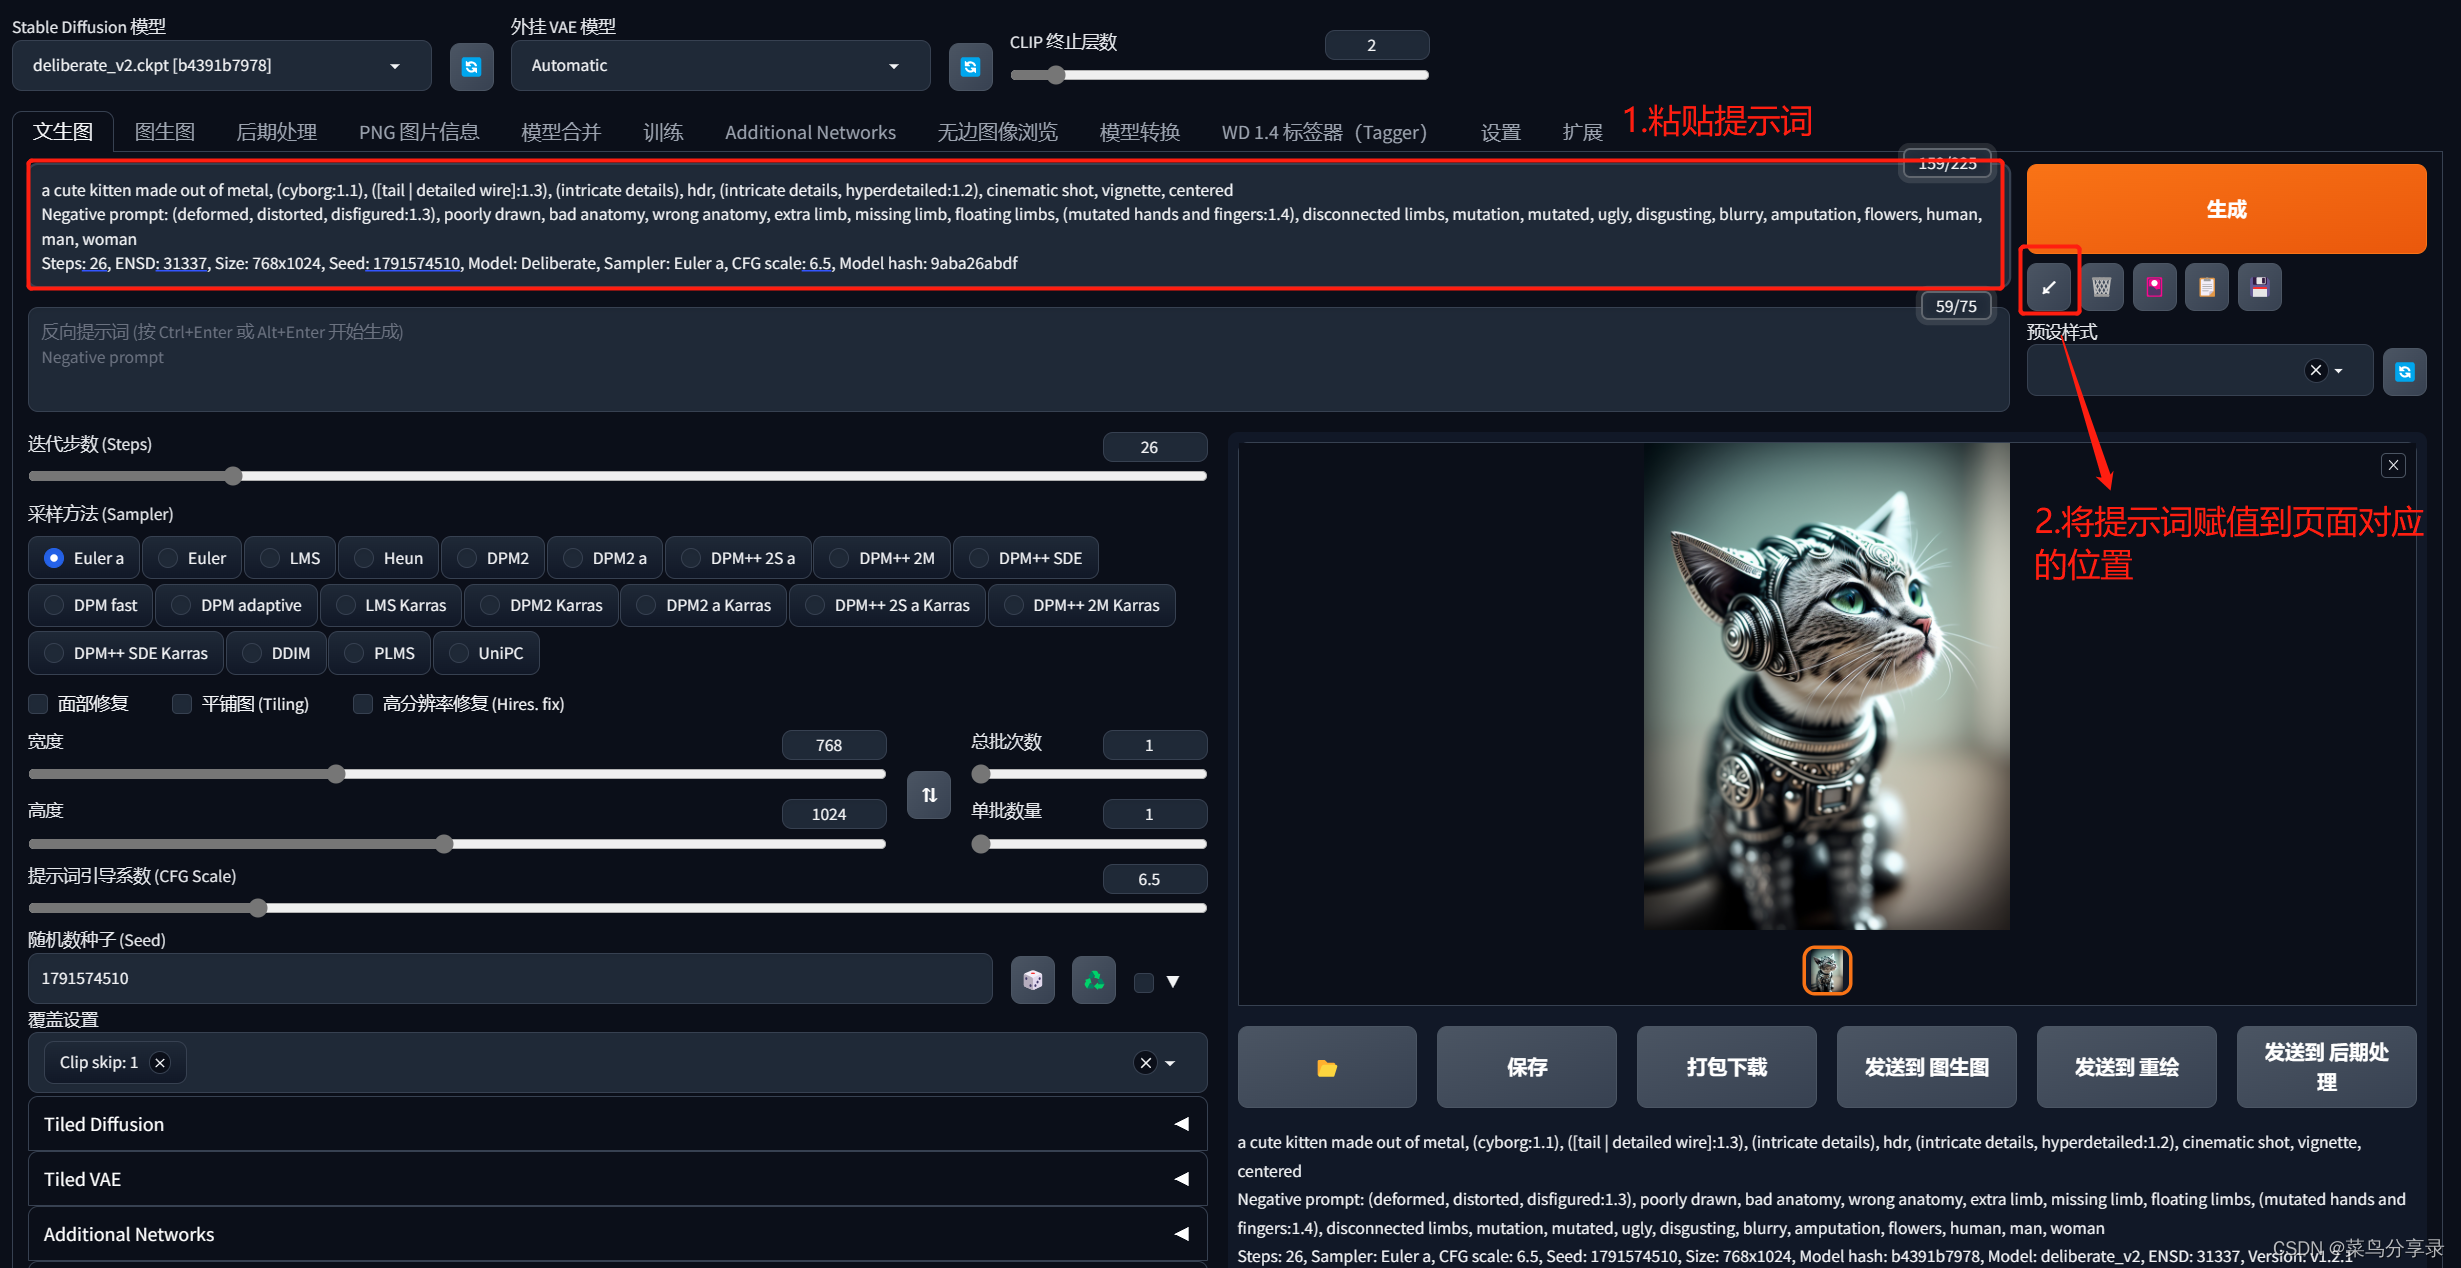Viewport: 2461px width, 1268px height.
Task: Click the arrow icon to apply pasted prompt parameters
Action: (x=2048, y=288)
